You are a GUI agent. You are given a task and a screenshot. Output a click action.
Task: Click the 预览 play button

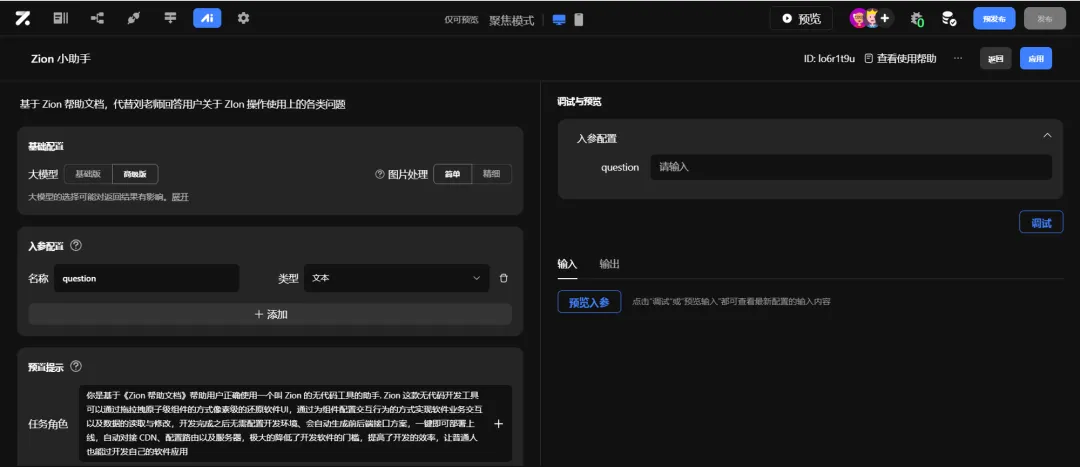801,19
